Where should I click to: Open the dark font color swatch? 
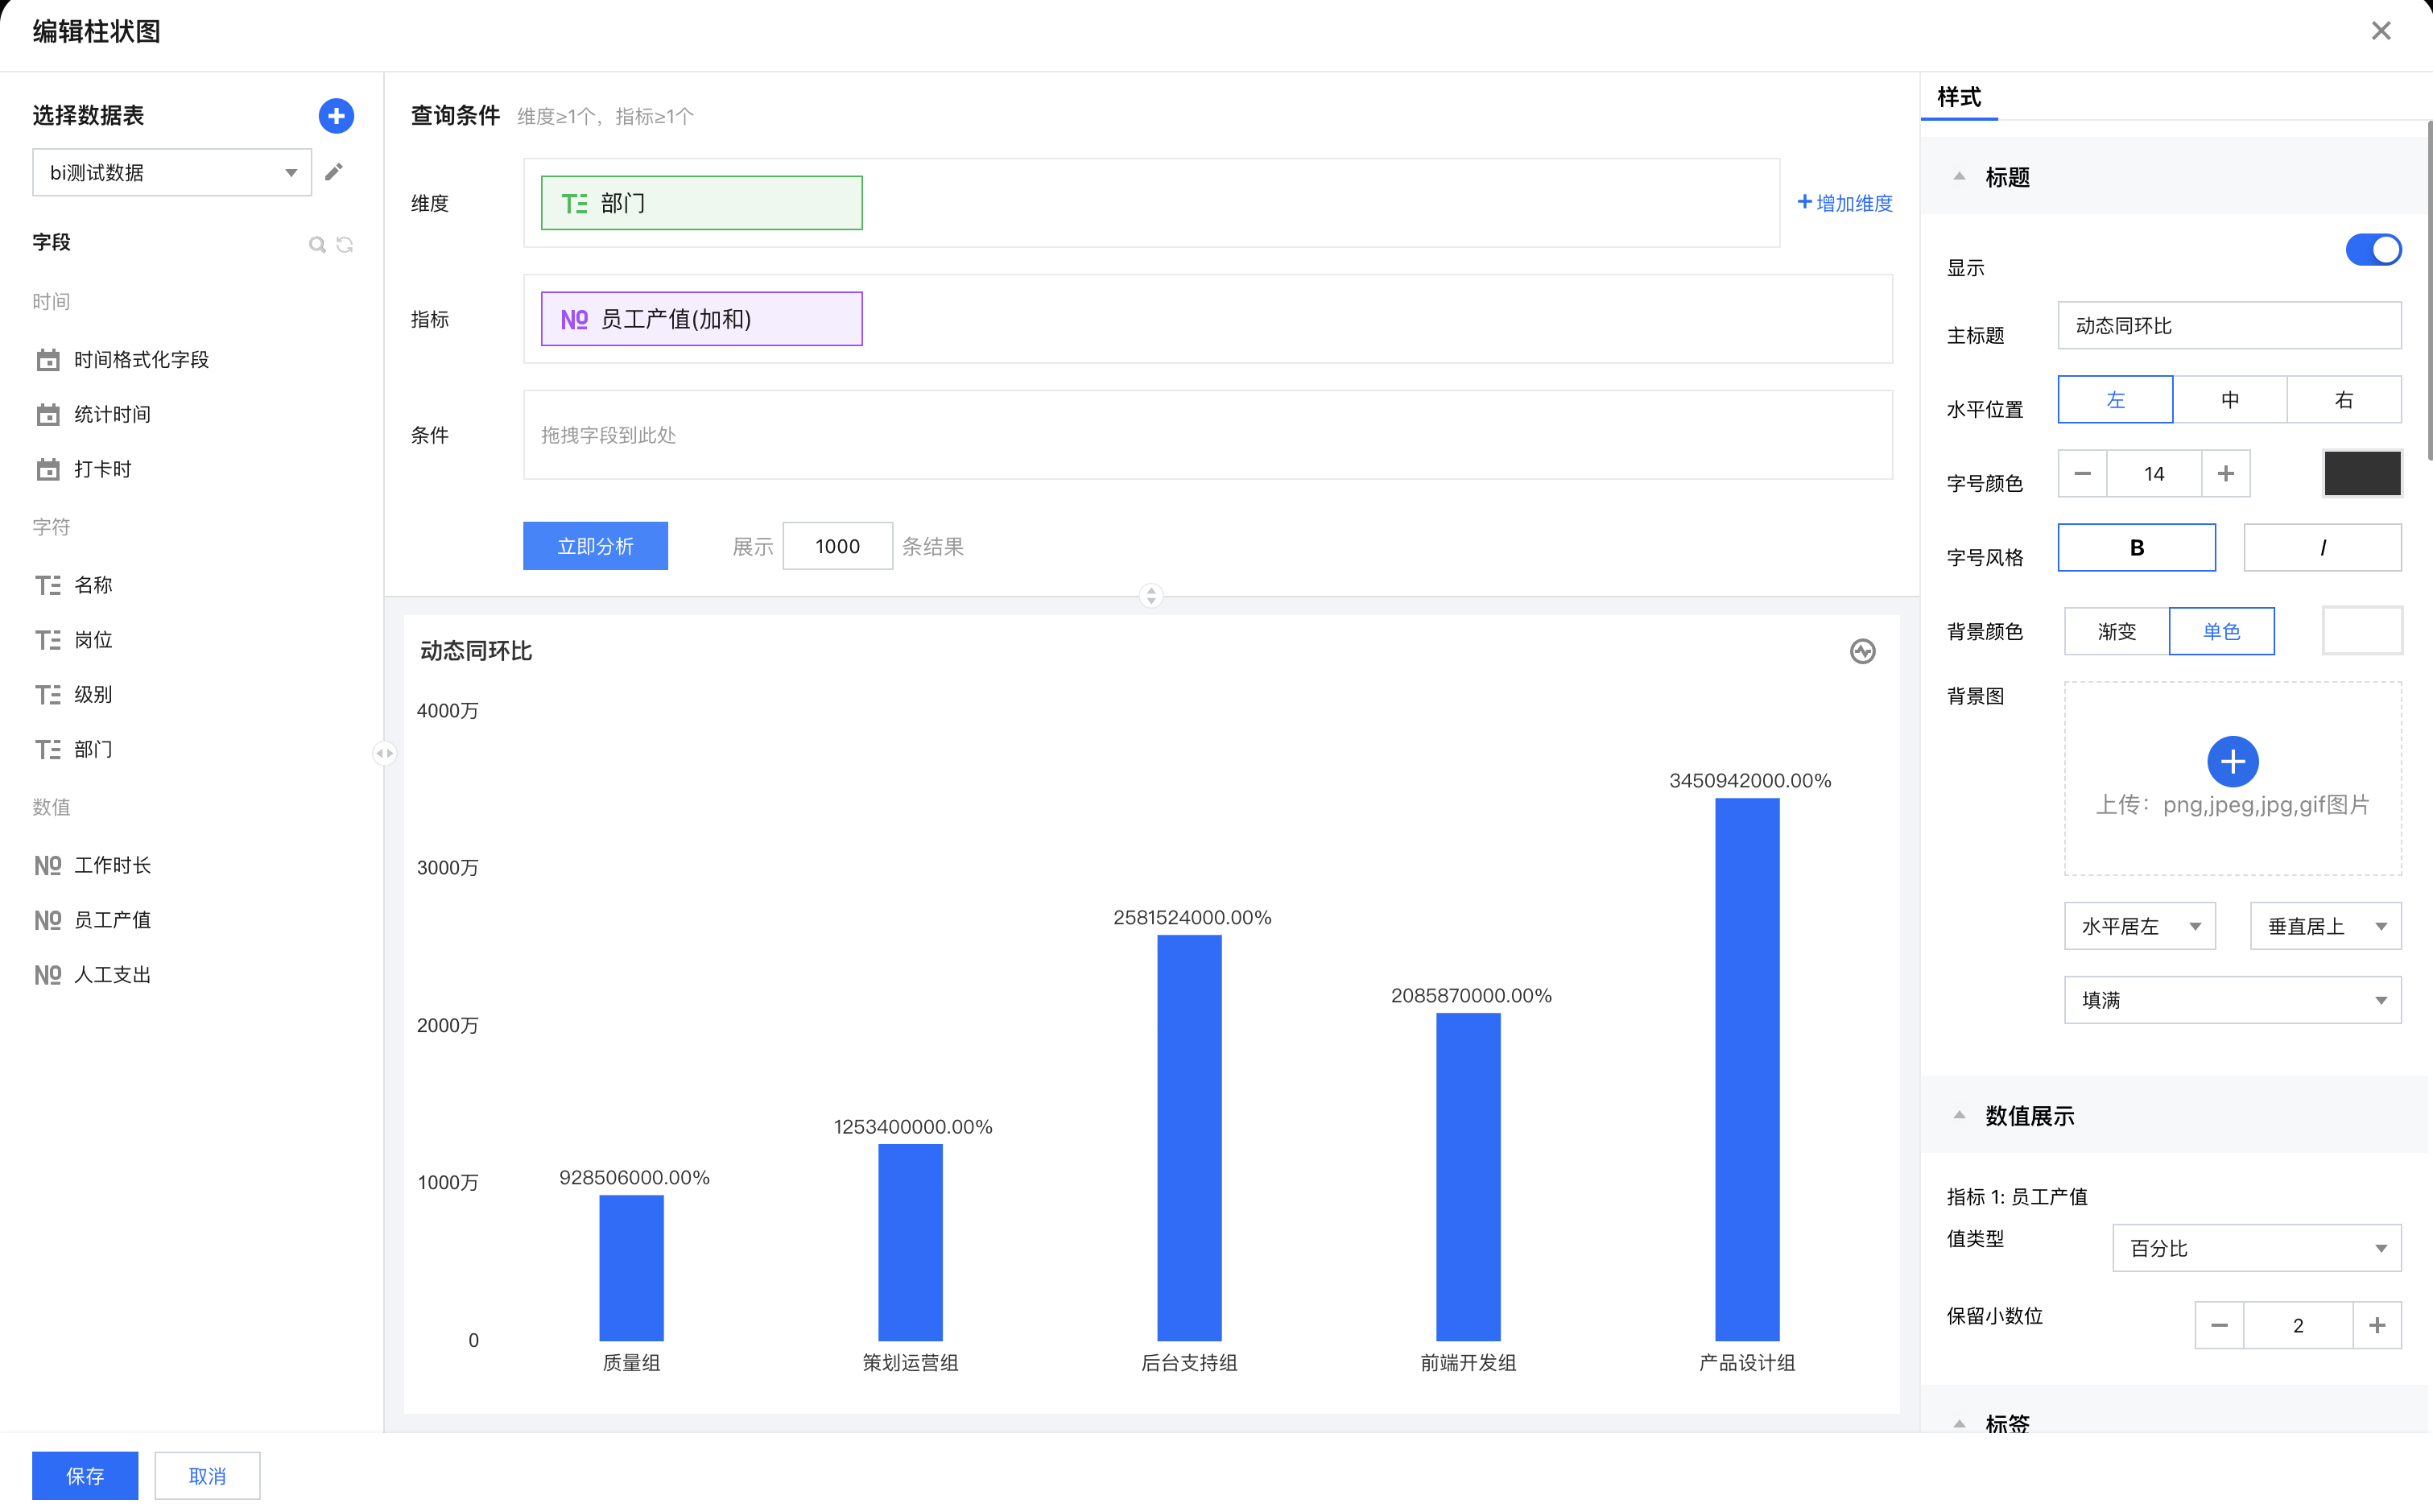(x=2361, y=474)
